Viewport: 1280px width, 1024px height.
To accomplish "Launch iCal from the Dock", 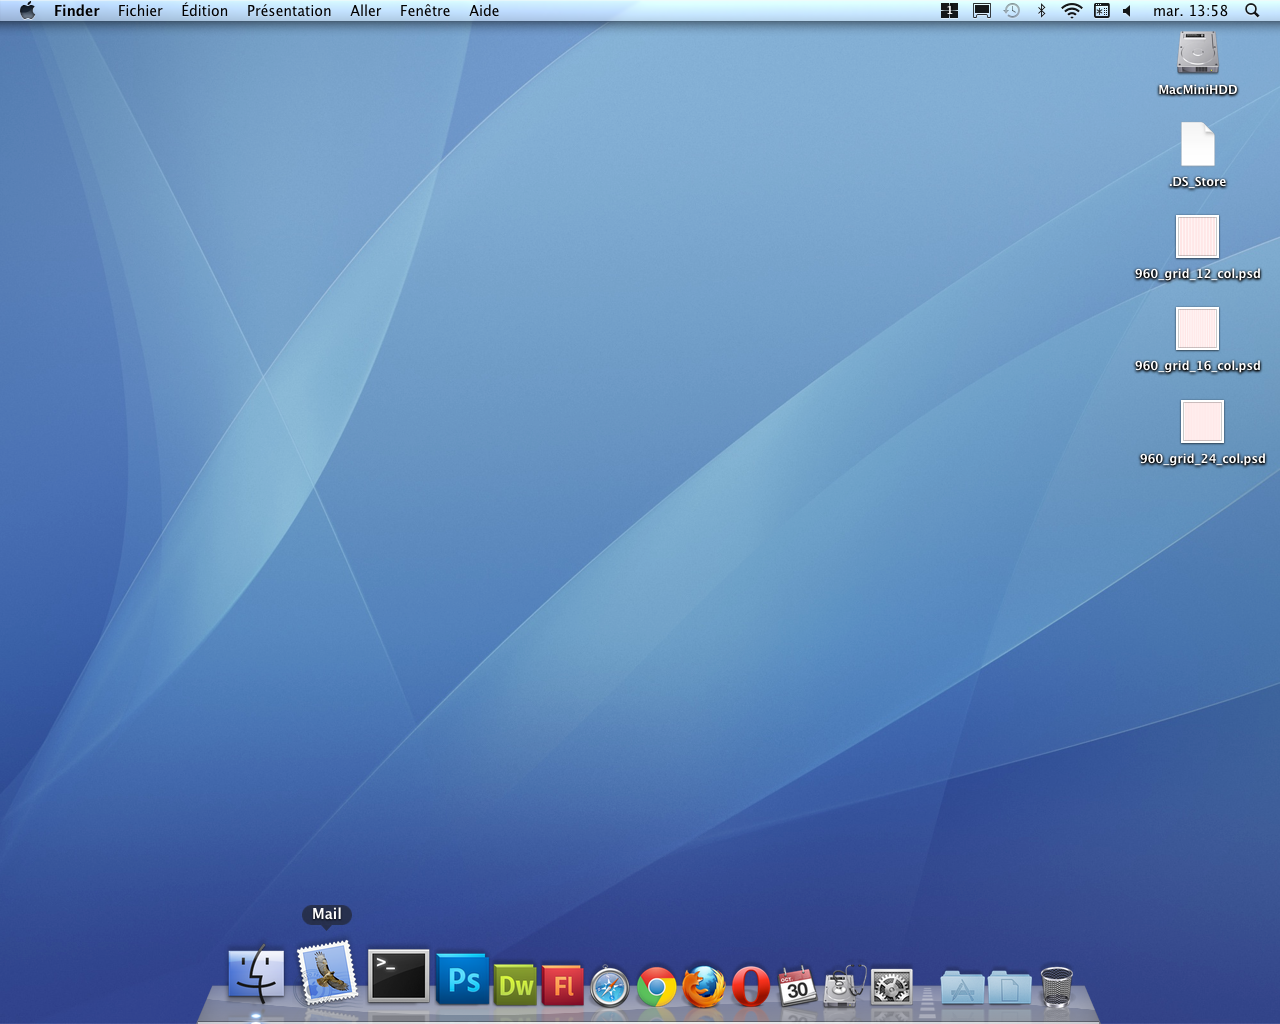I will click(798, 985).
